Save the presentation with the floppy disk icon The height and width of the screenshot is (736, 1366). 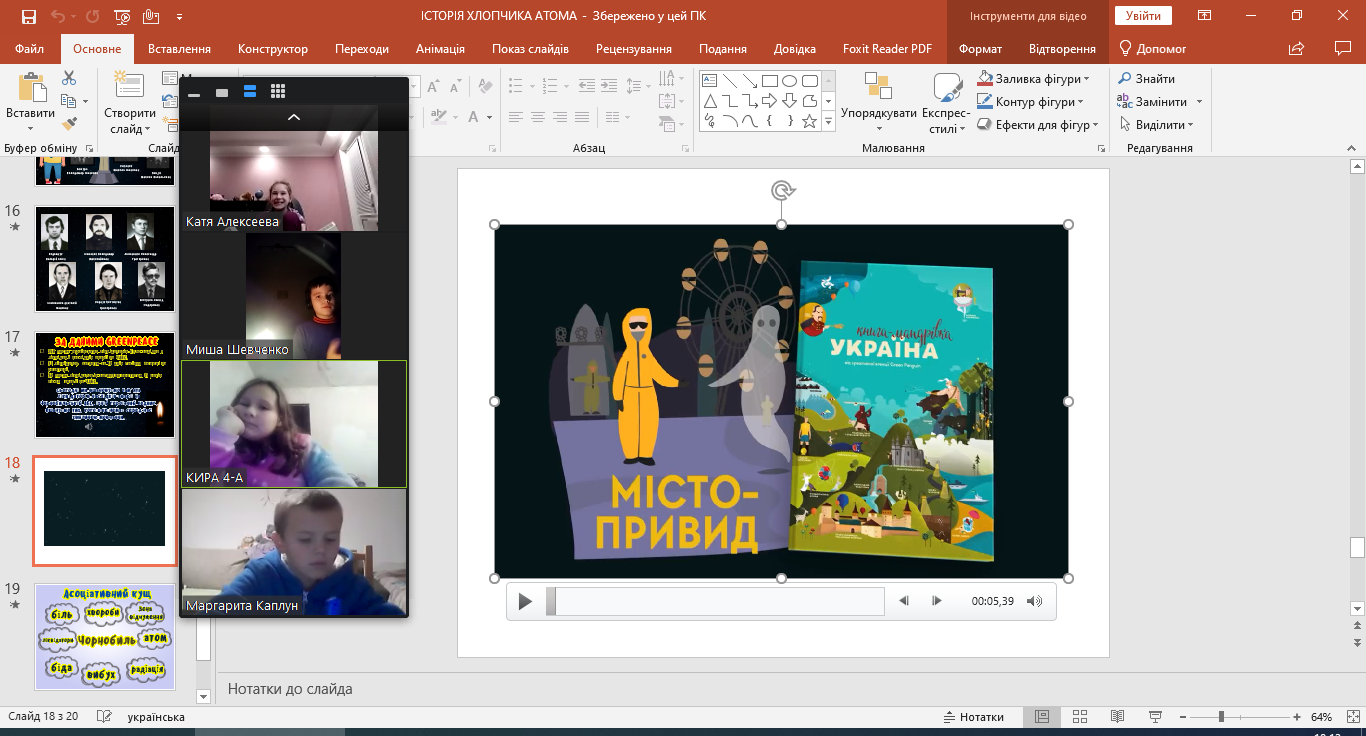(28, 16)
